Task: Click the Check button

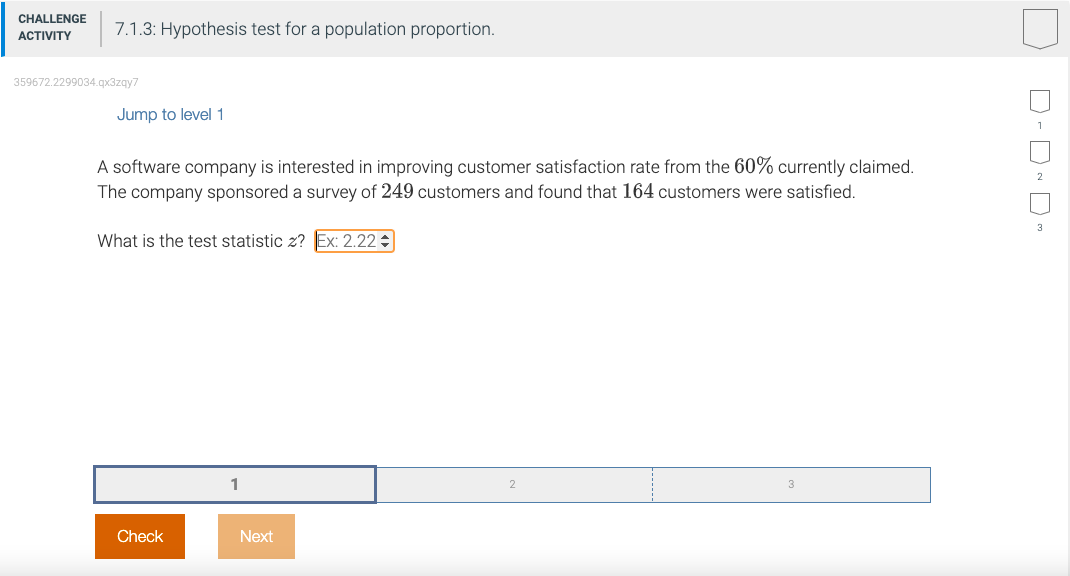Action: point(139,536)
